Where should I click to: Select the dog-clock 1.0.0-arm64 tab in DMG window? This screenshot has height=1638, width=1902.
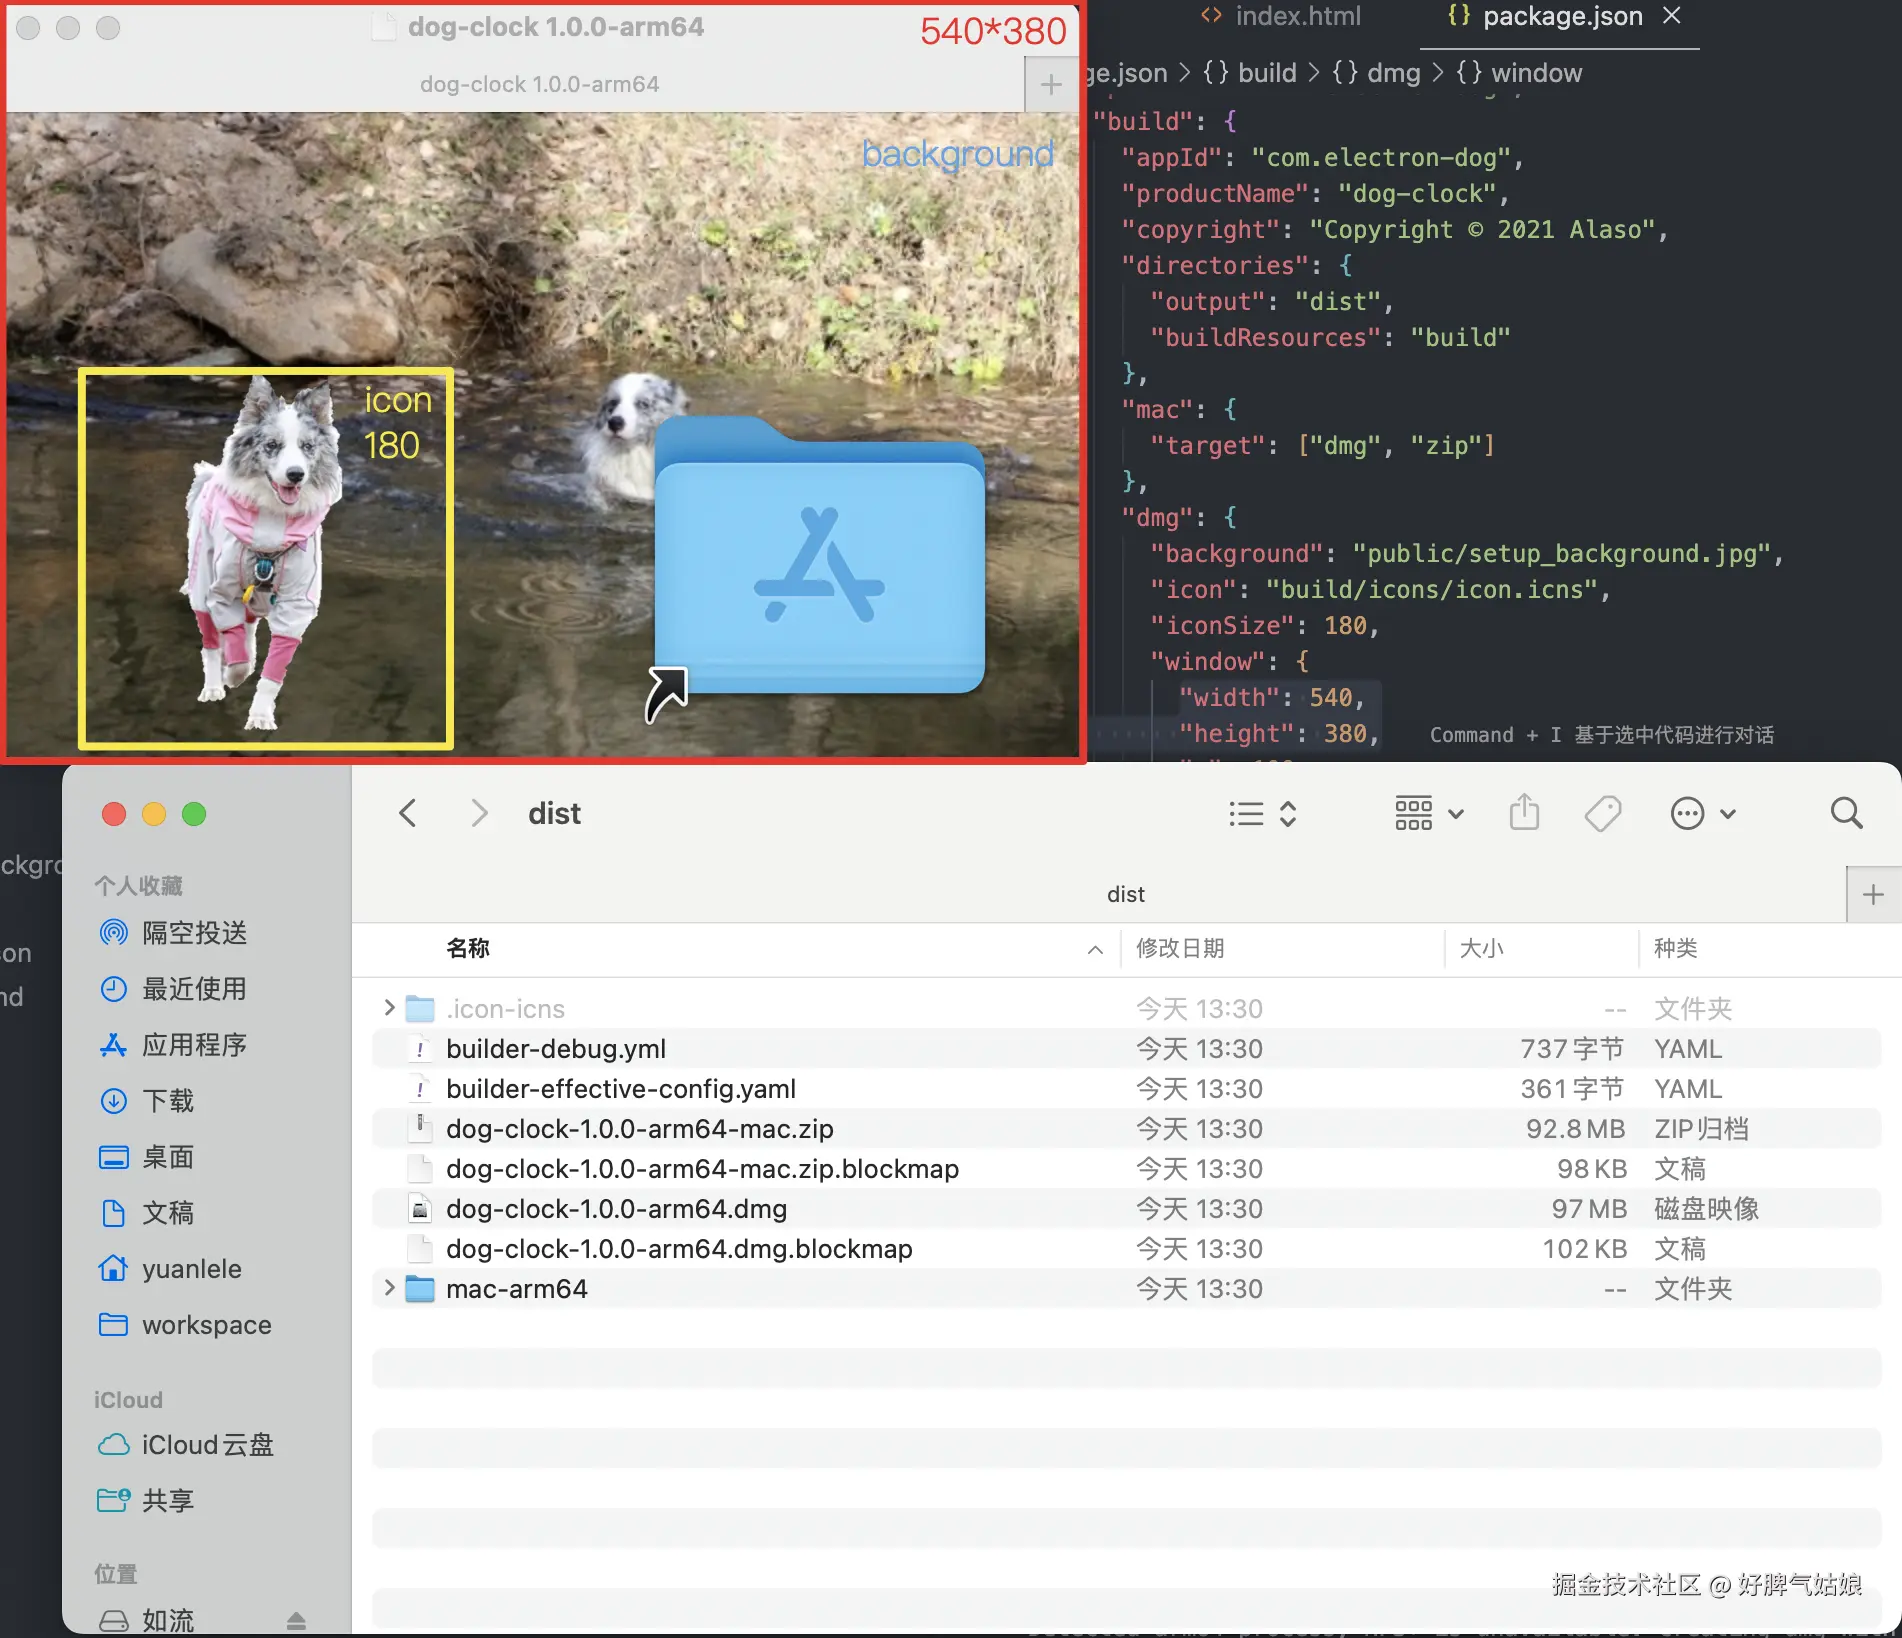539,84
